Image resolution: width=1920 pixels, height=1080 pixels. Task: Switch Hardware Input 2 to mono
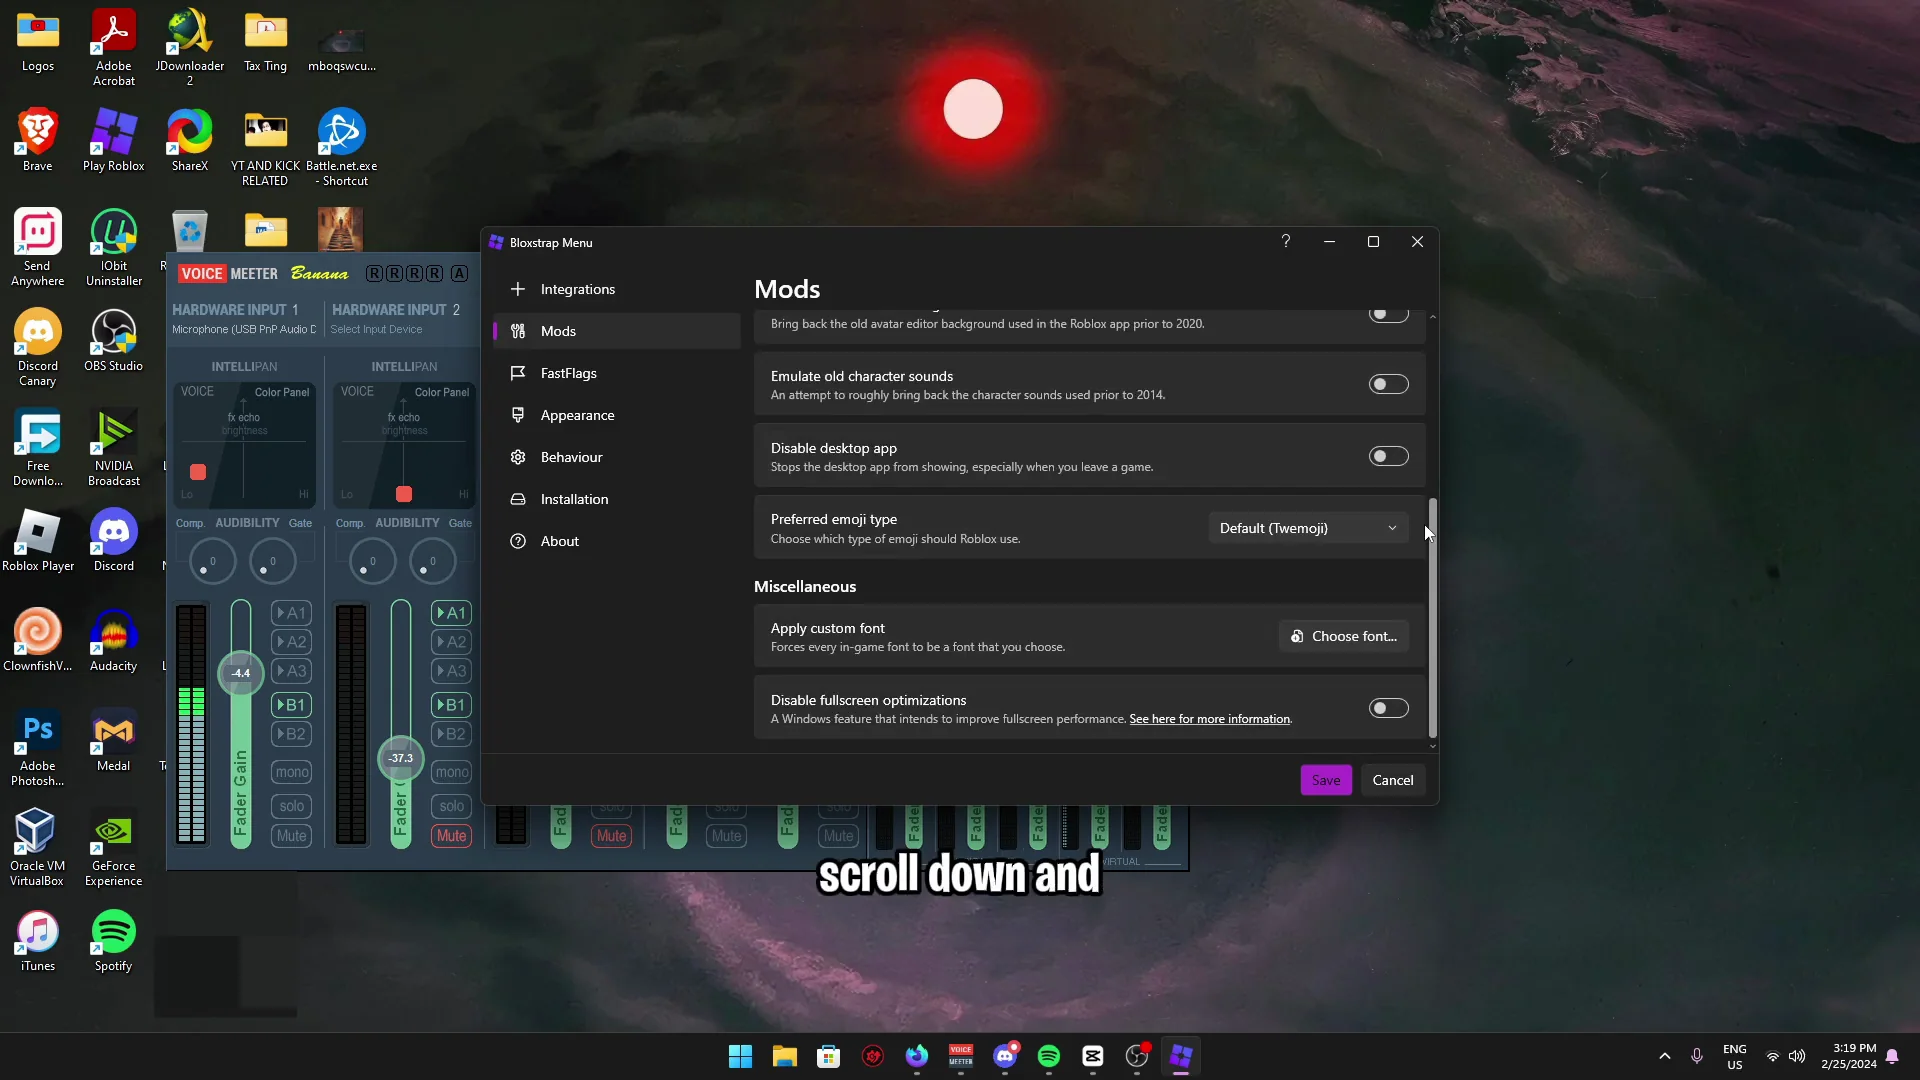[452, 771]
